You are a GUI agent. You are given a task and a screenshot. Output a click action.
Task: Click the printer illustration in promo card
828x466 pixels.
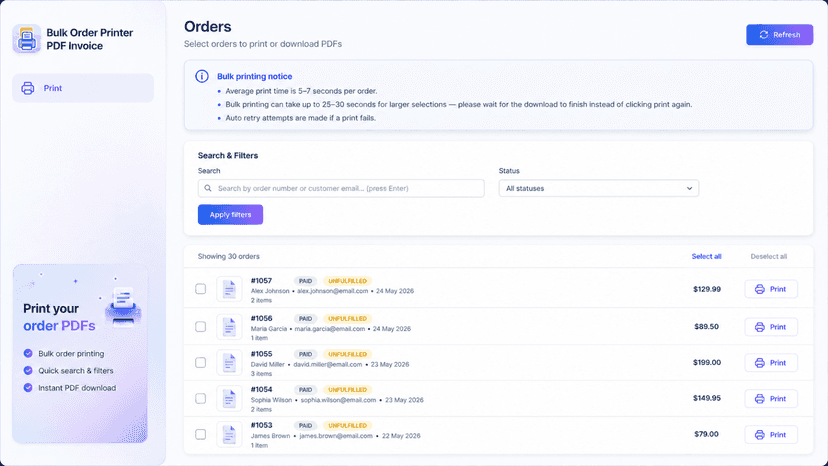point(123,307)
